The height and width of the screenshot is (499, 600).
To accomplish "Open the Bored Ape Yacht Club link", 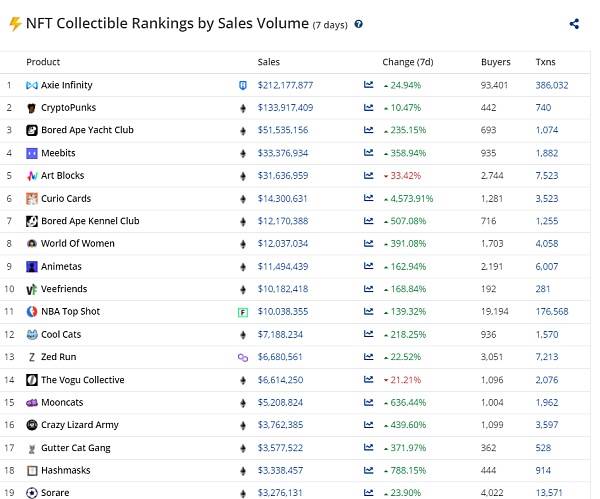I will tap(87, 130).
